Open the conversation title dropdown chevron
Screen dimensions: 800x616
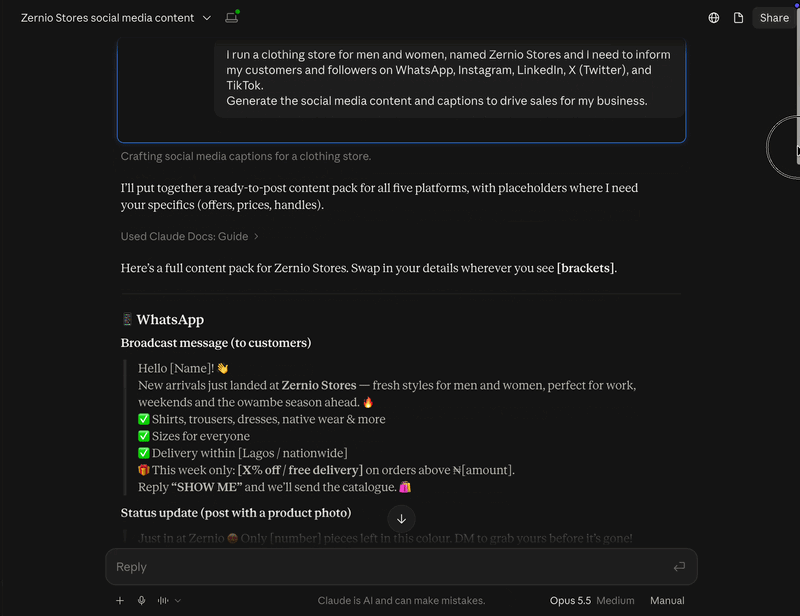(207, 18)
